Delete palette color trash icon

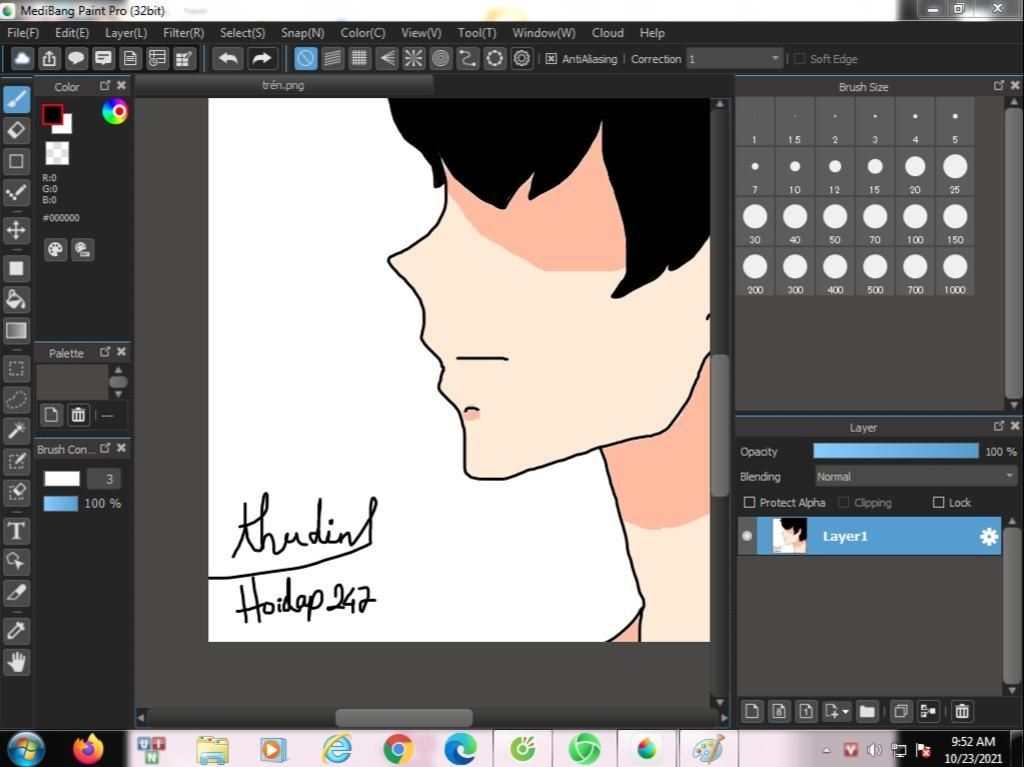(x=78, y=415)
